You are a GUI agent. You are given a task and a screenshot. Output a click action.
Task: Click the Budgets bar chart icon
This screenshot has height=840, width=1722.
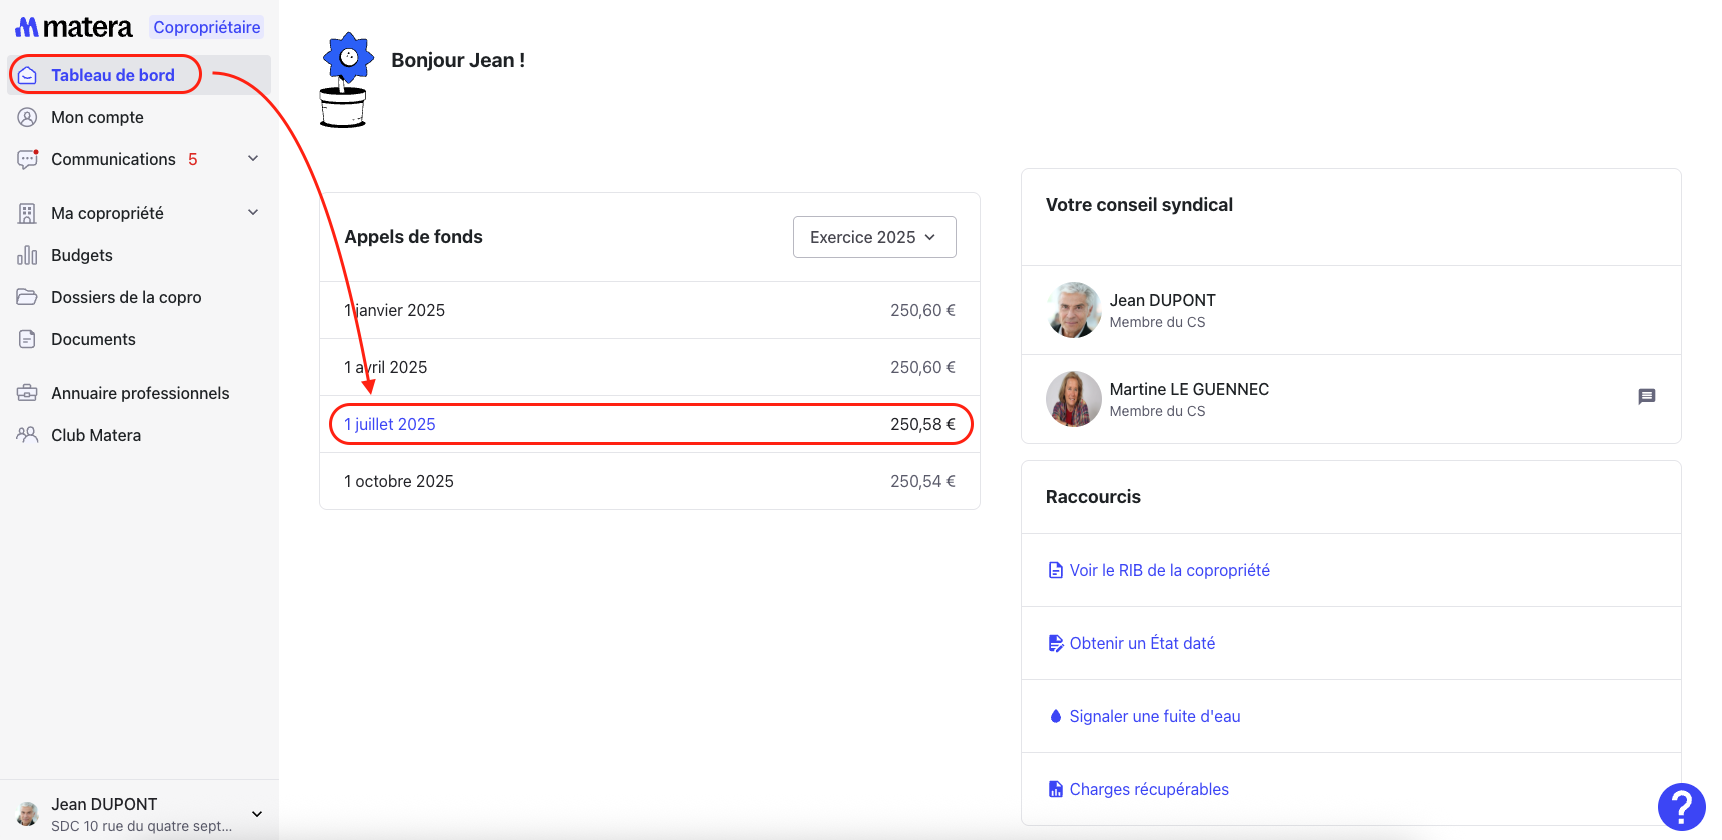(x=27, y=256)
